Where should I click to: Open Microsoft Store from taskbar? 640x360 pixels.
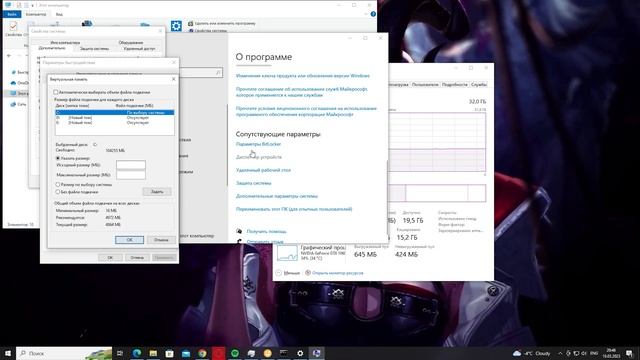pos(169,353)
